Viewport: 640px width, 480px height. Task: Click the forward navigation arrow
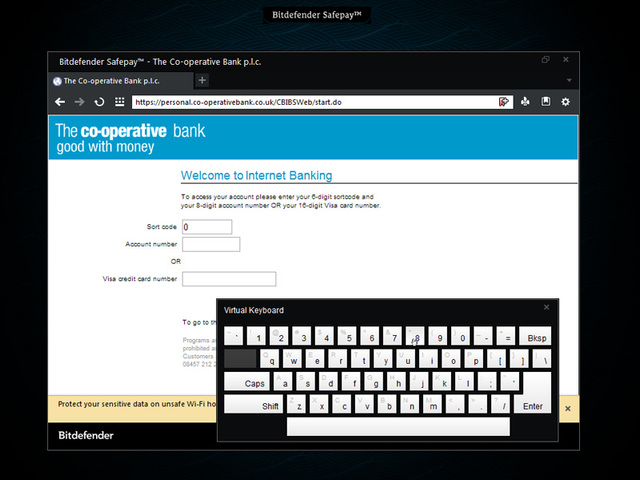click(80, 102)
